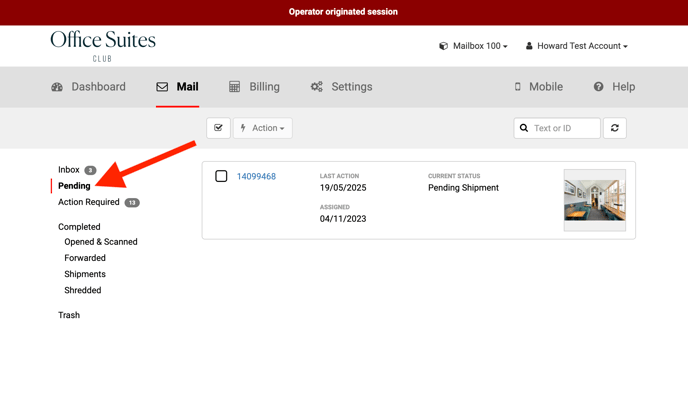Open the Billing tab

coord(254,87)
